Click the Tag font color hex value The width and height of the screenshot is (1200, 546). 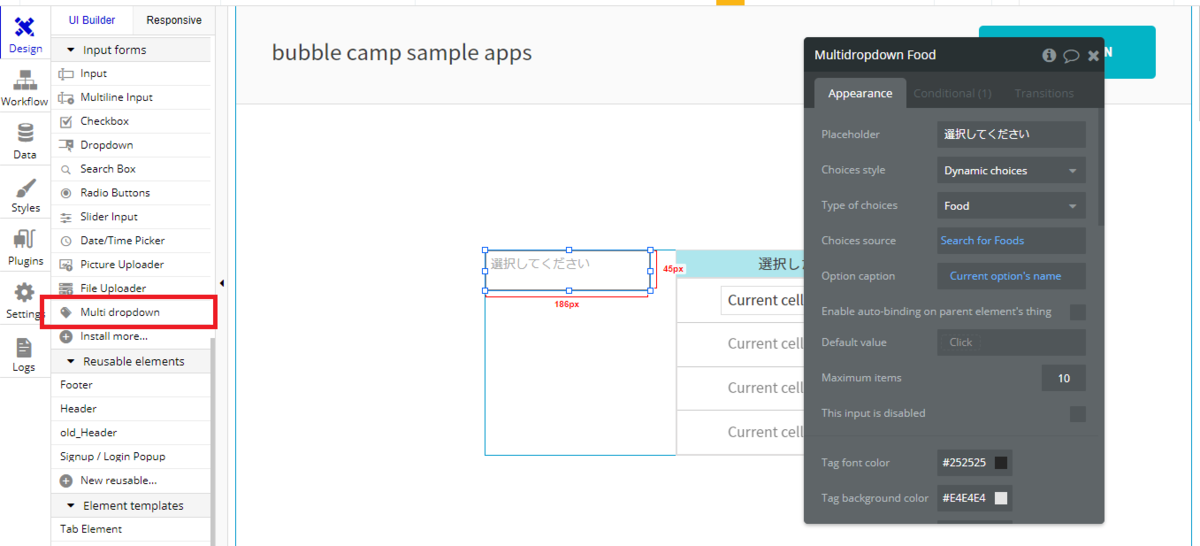[964, 463]
